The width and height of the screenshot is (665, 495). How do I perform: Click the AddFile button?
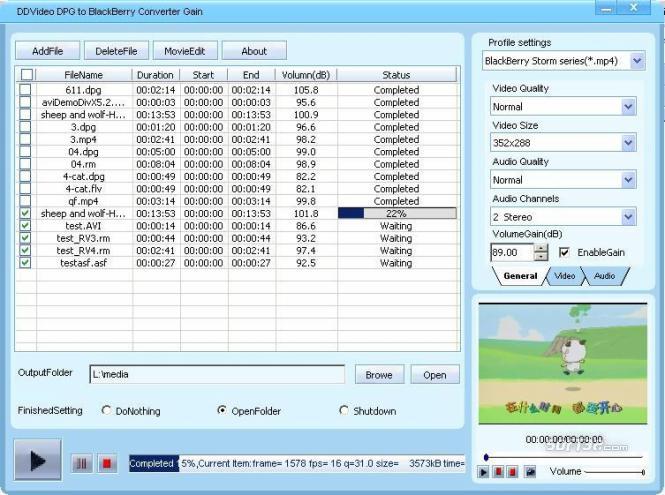(48, 51)
